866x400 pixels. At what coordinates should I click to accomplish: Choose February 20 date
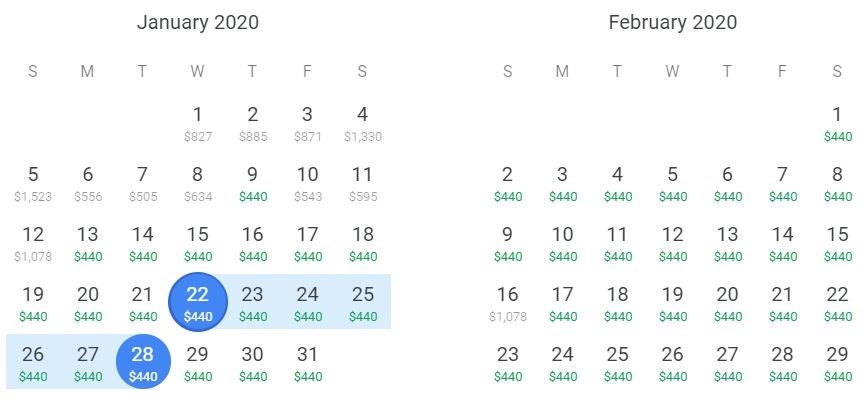coord(727,302)
